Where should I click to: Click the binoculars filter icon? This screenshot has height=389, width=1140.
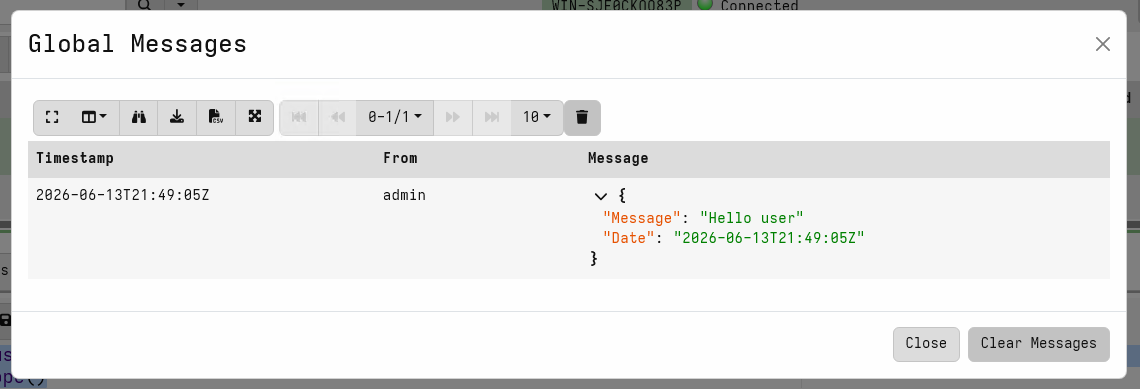138,117
